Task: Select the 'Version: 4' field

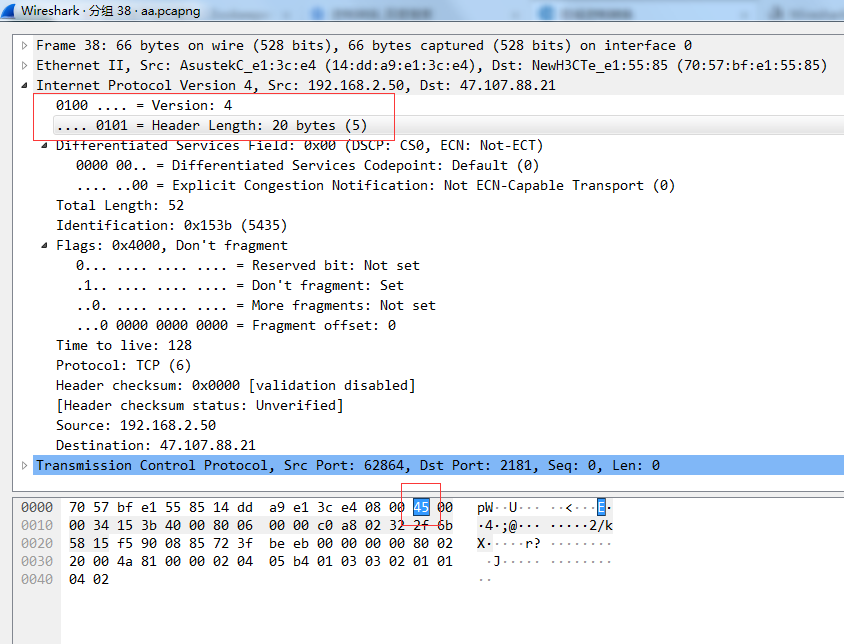Action: coord(144,106)
